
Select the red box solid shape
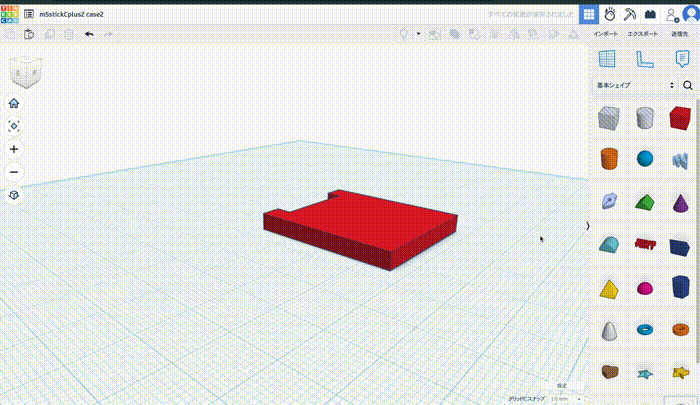680,118
